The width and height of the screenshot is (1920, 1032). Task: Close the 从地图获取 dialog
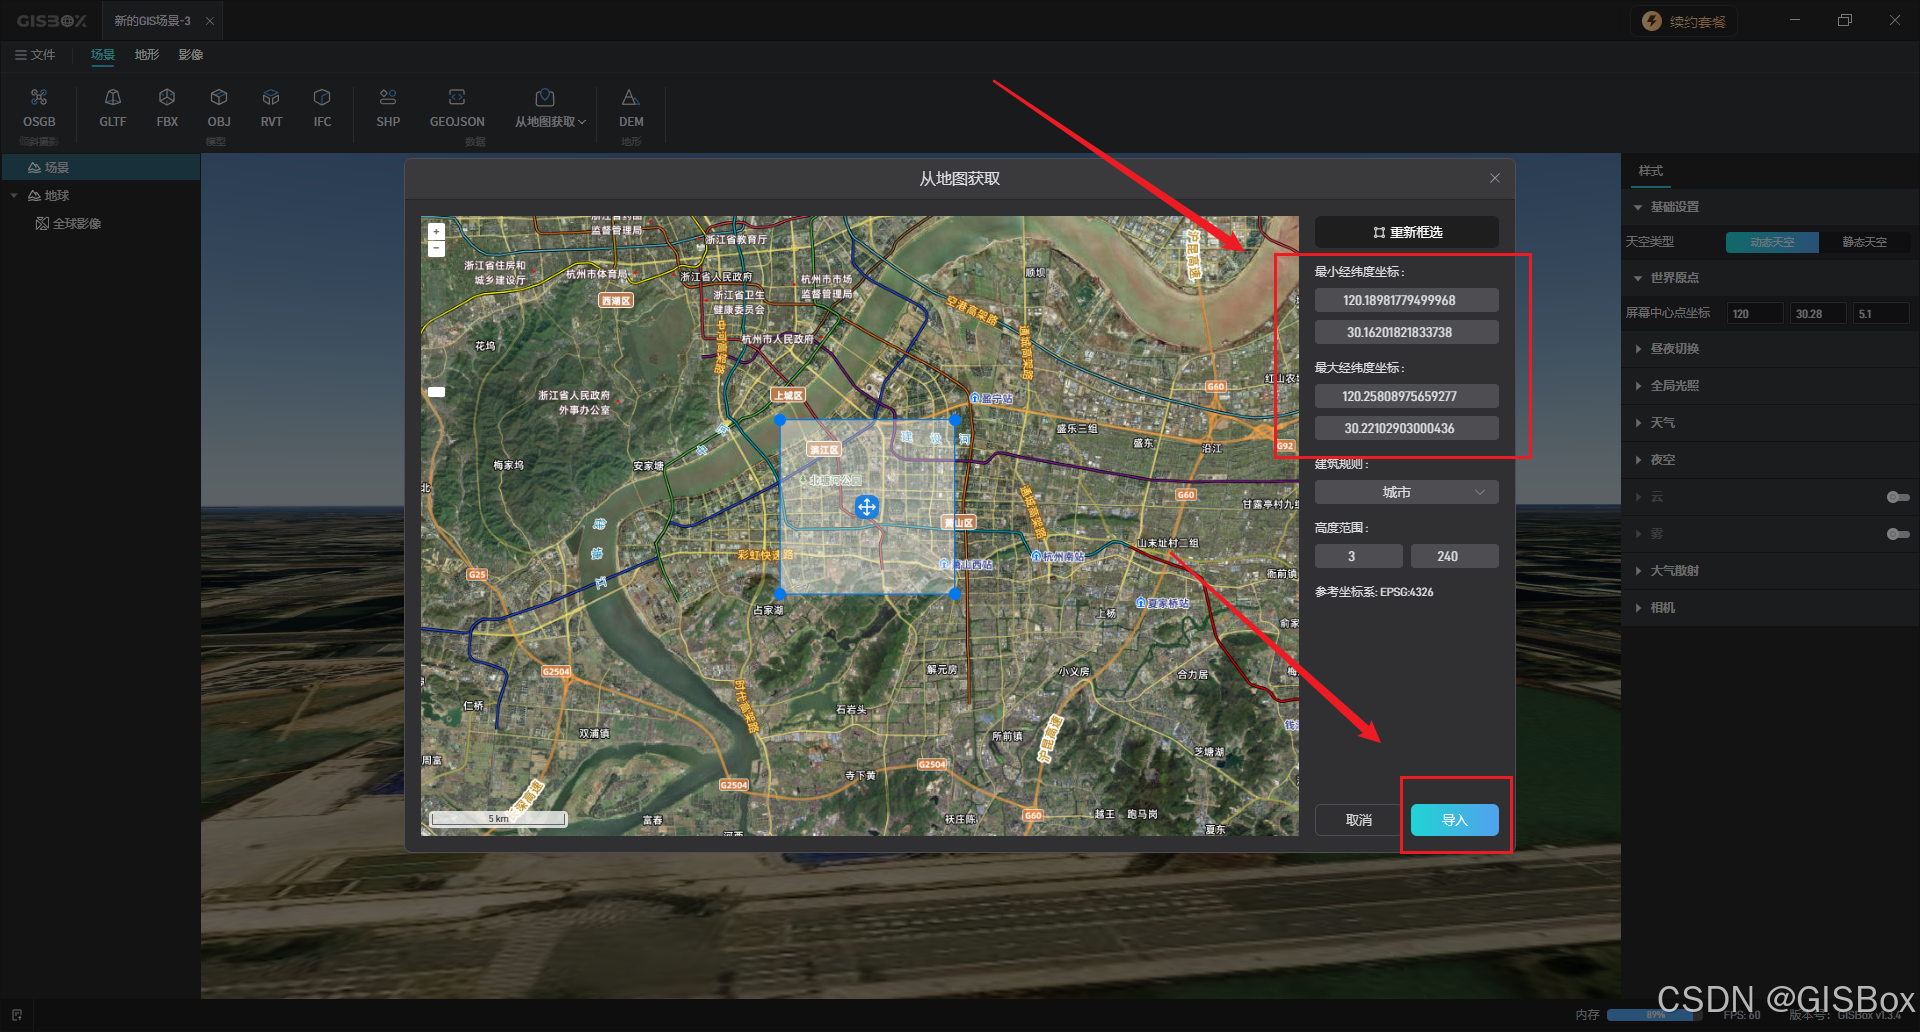(1495, 178)
